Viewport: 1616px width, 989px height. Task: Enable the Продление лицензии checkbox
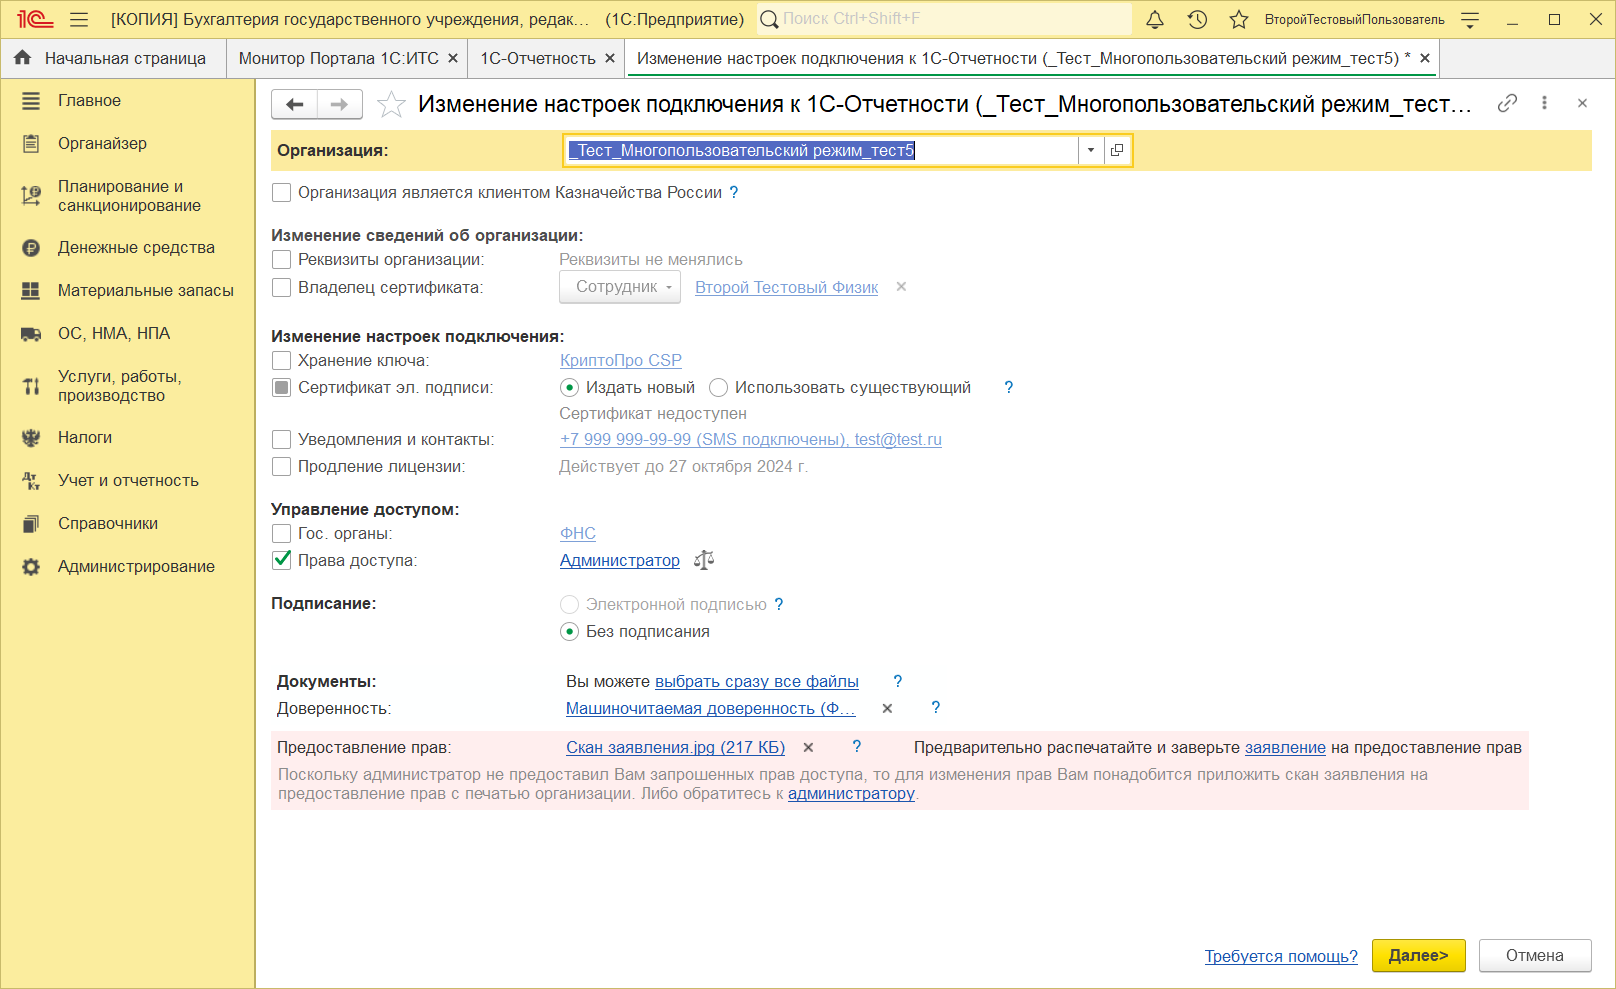pyautogui.click(x=282, y=466)
